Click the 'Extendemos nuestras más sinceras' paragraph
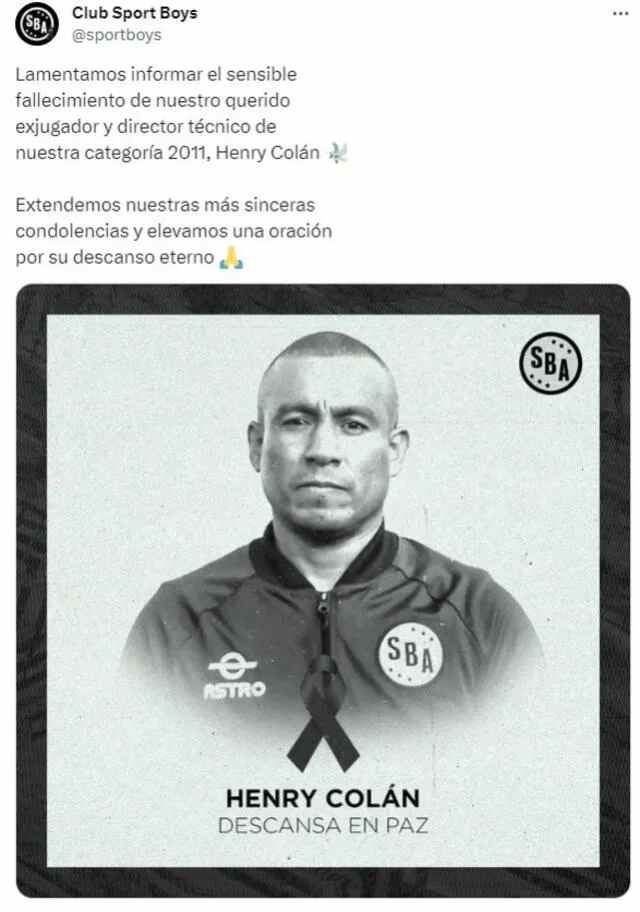This screenshot has width=640, height=912. (x=173, y=231)
